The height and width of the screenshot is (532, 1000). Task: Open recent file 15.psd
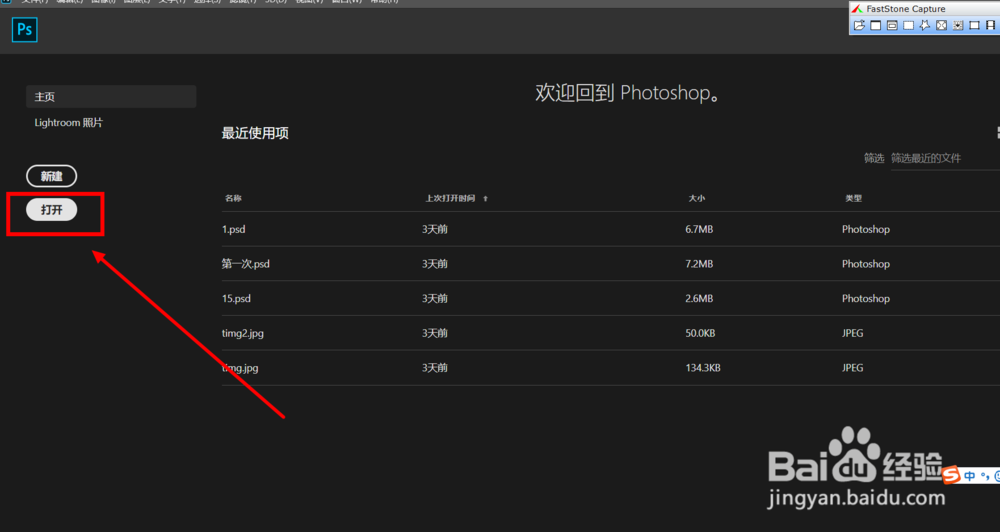236,298
